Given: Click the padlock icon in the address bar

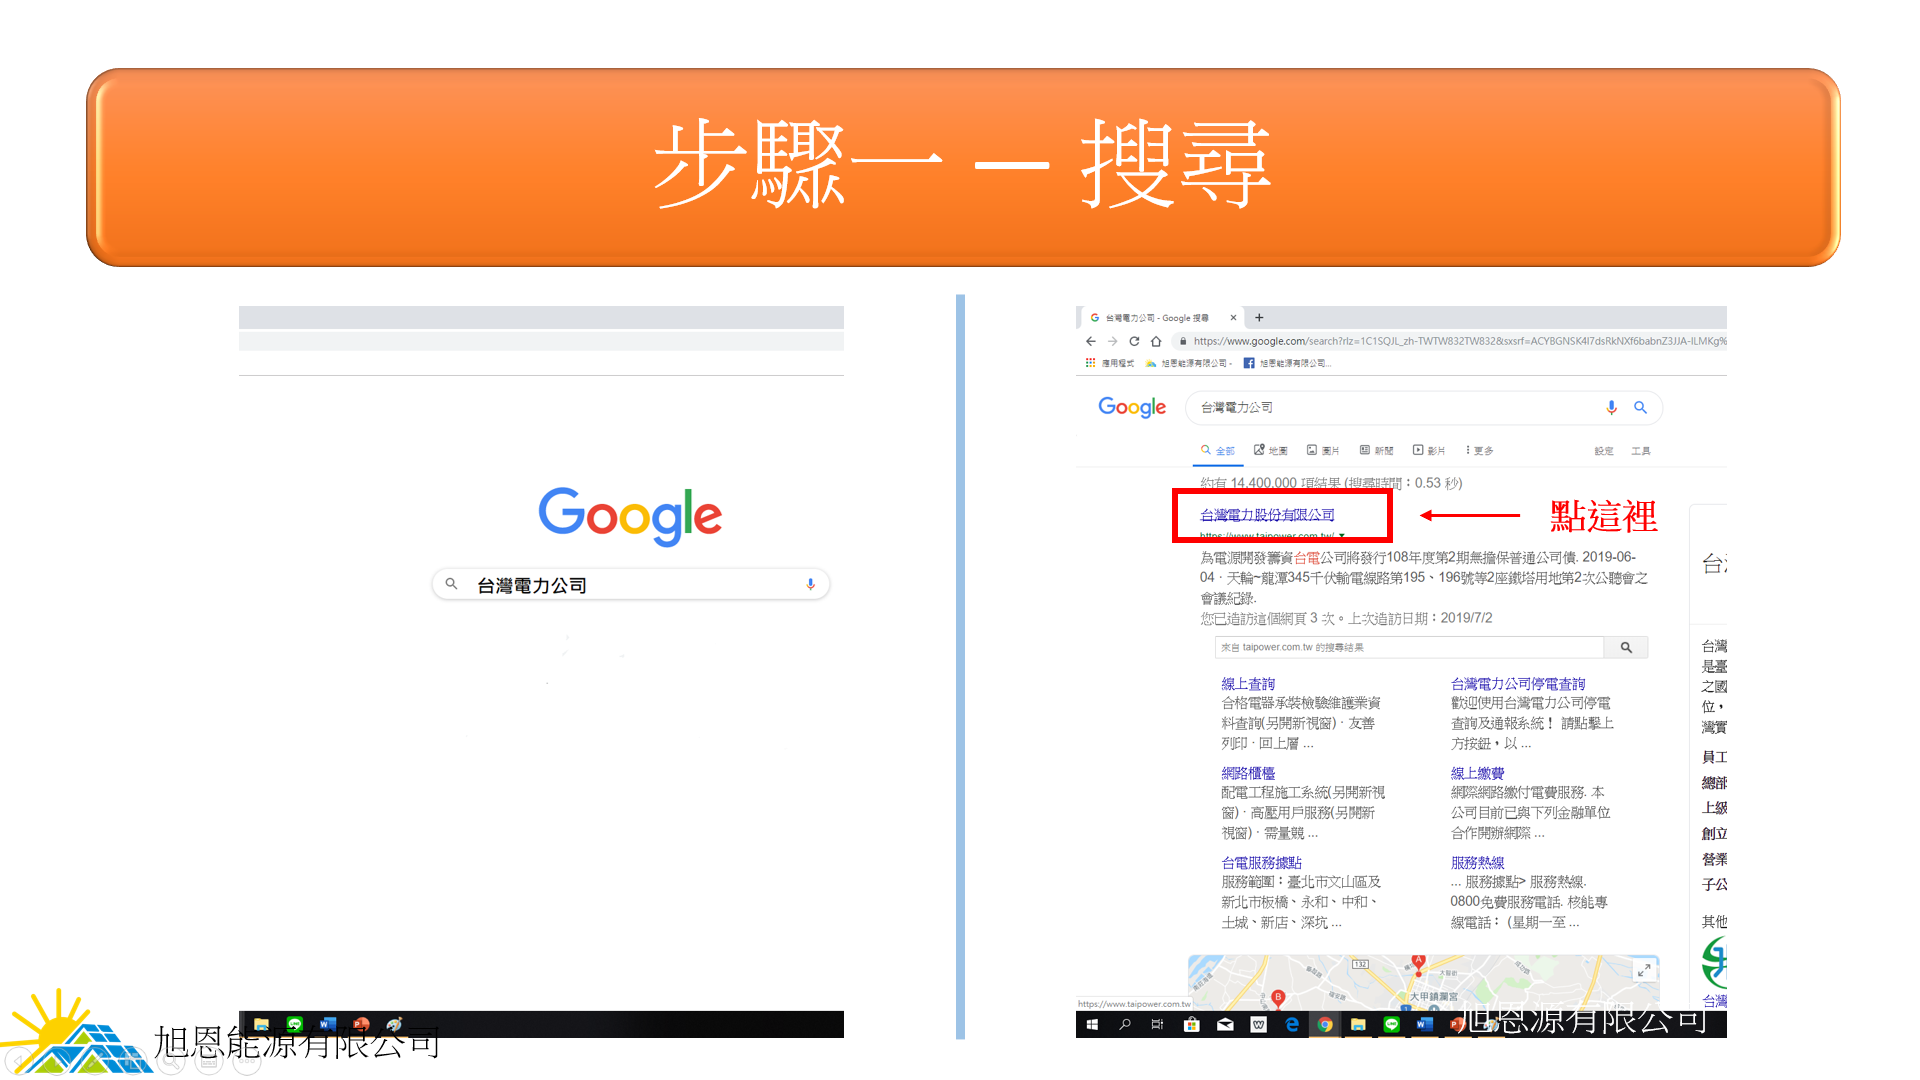Looking at the screenshot, I should coord(1183,341).
